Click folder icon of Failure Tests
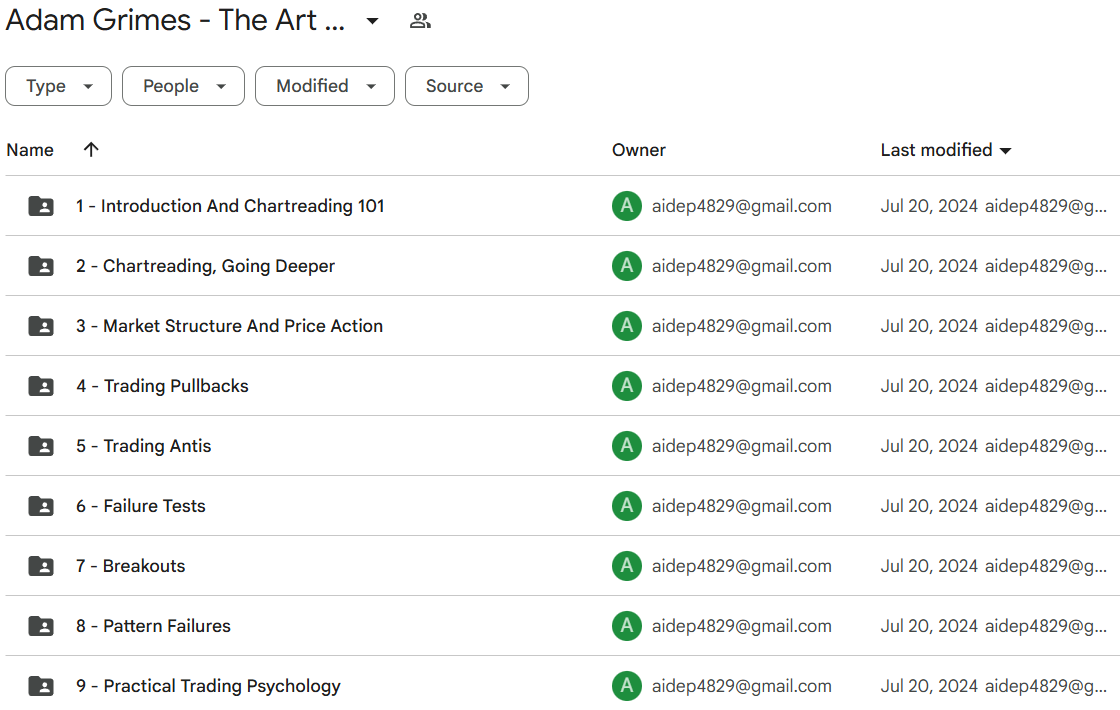Screen dimensions: 1120x710 [x=41, y=506]
